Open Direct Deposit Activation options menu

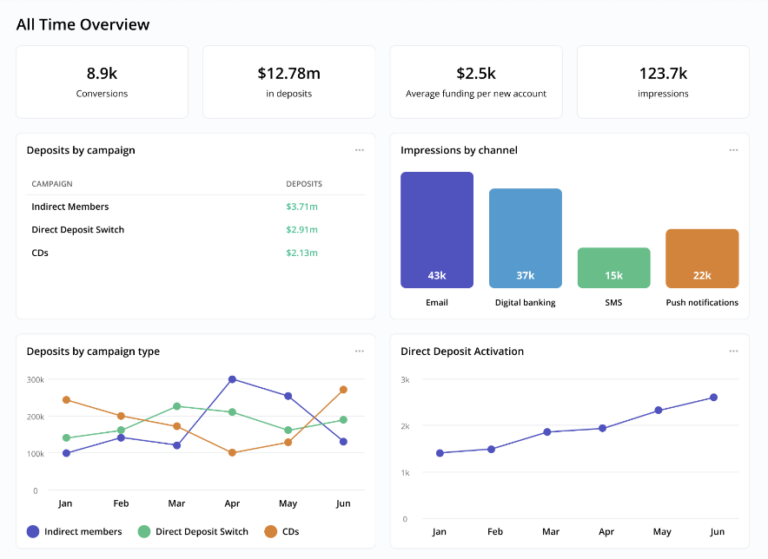click(x=733, y=351)
